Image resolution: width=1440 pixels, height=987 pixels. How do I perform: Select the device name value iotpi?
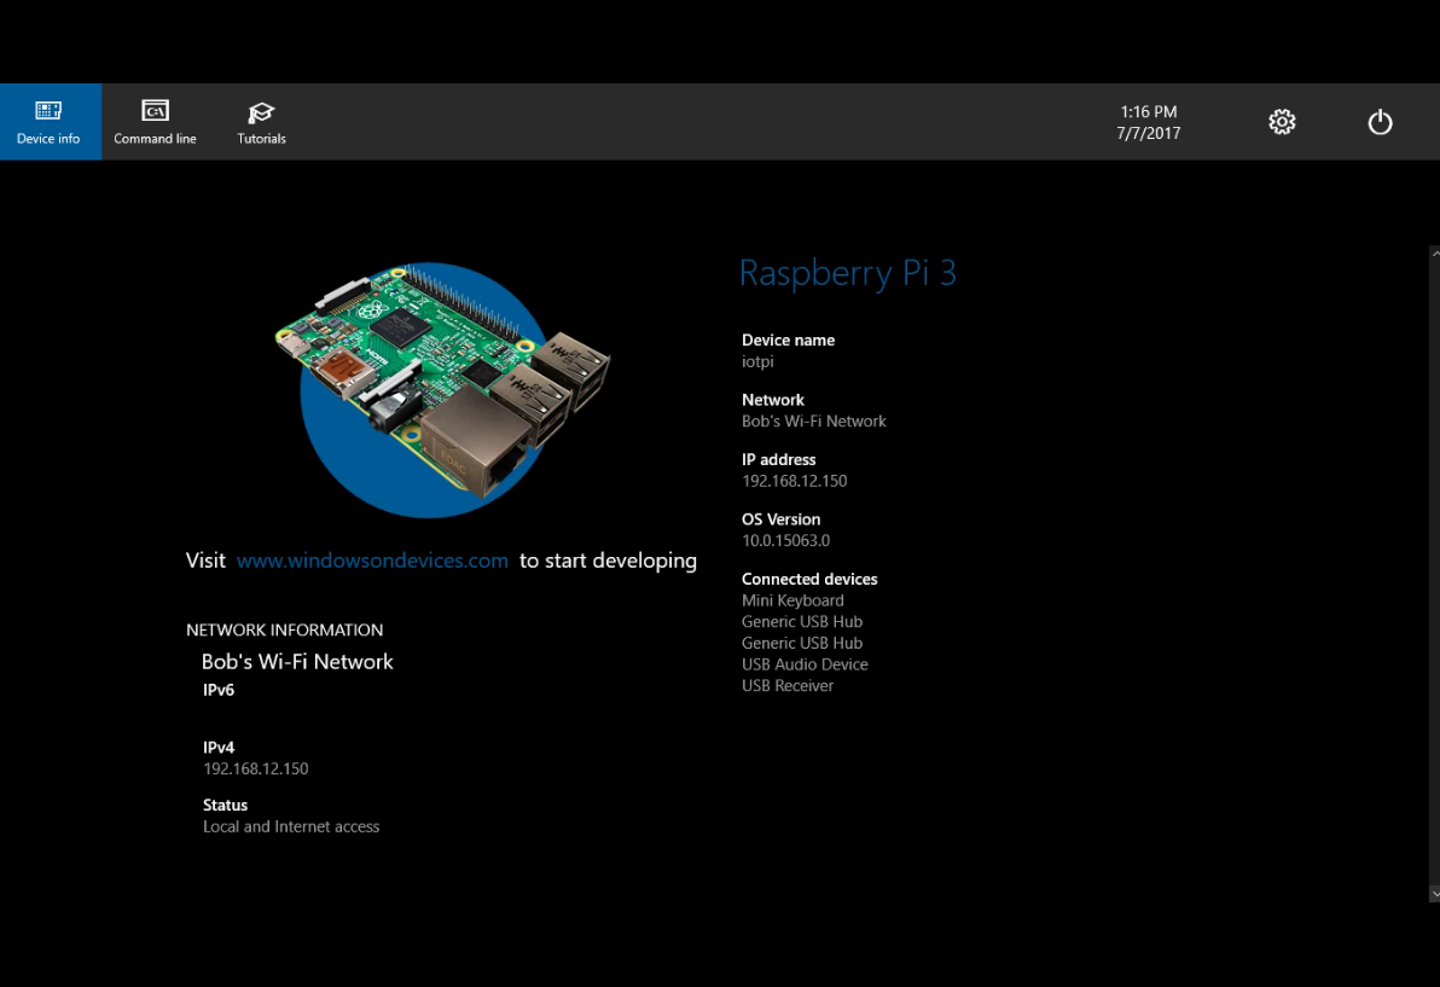pyautogui.click(x=757, y=362)
